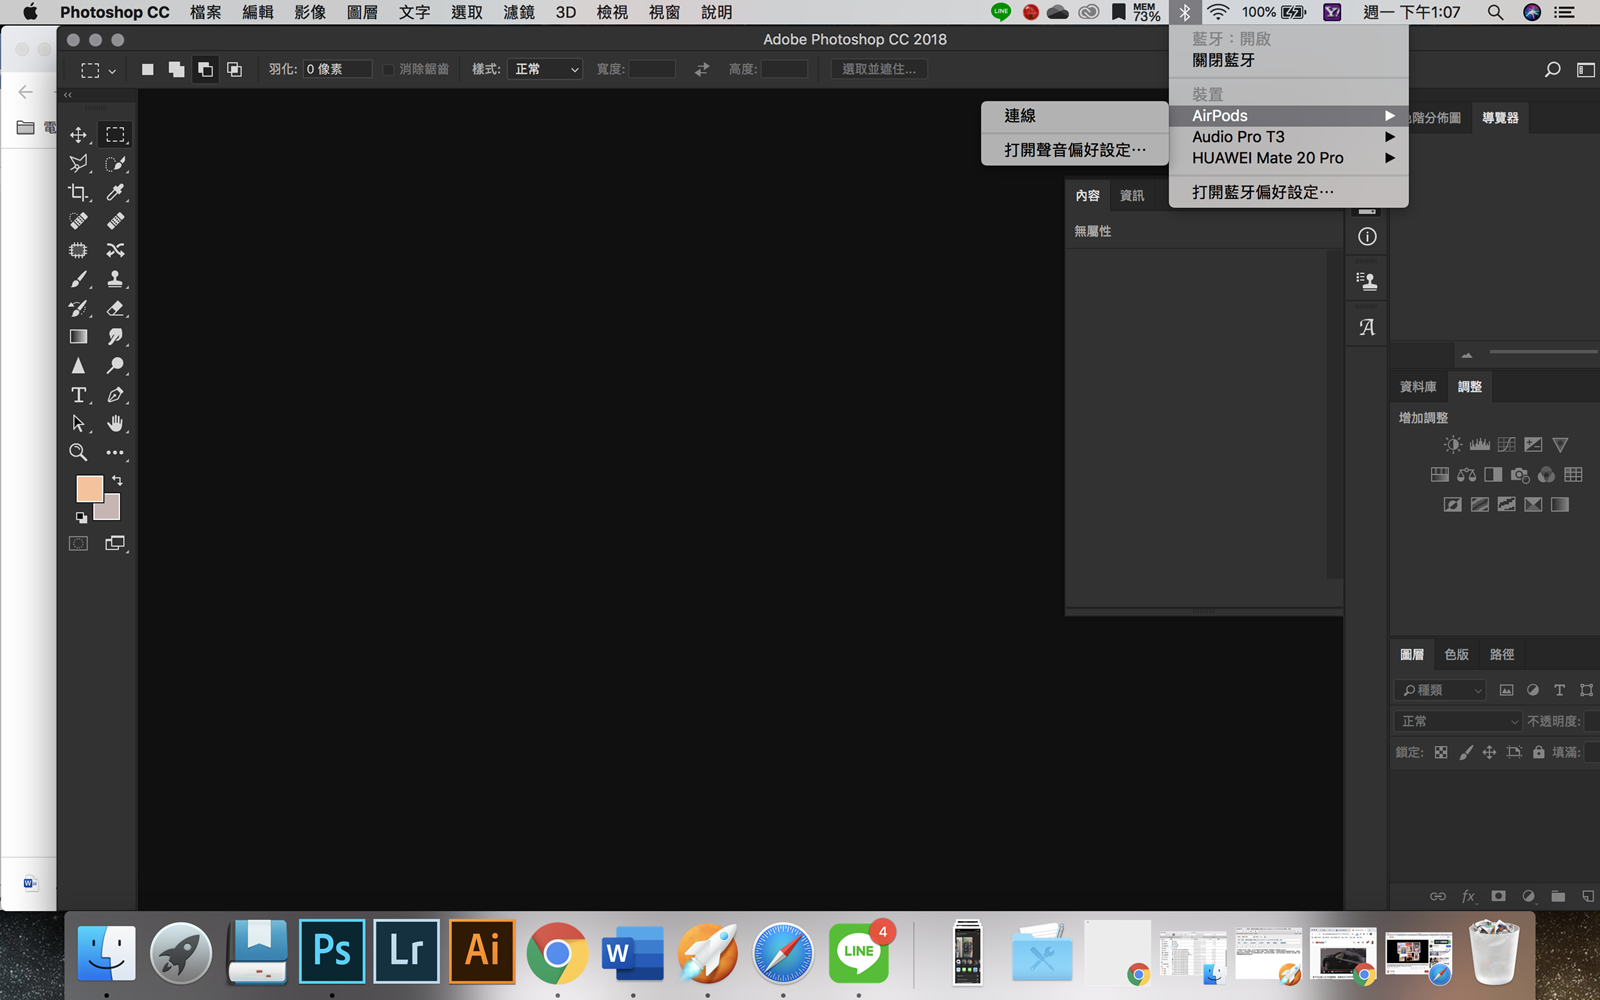
Task: Select the Eyedropper tool
Action: tap(116, 192)
